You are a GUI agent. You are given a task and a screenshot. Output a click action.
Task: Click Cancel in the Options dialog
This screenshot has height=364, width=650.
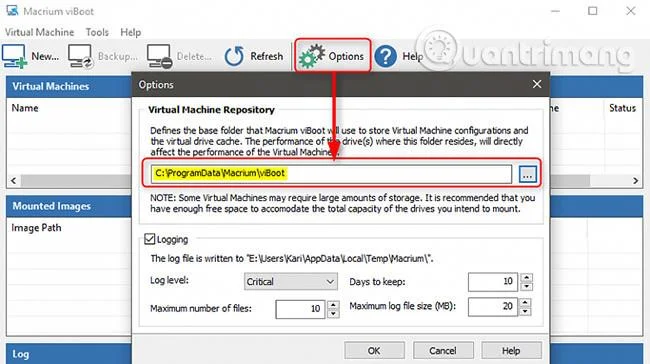(x=443, y=351)
